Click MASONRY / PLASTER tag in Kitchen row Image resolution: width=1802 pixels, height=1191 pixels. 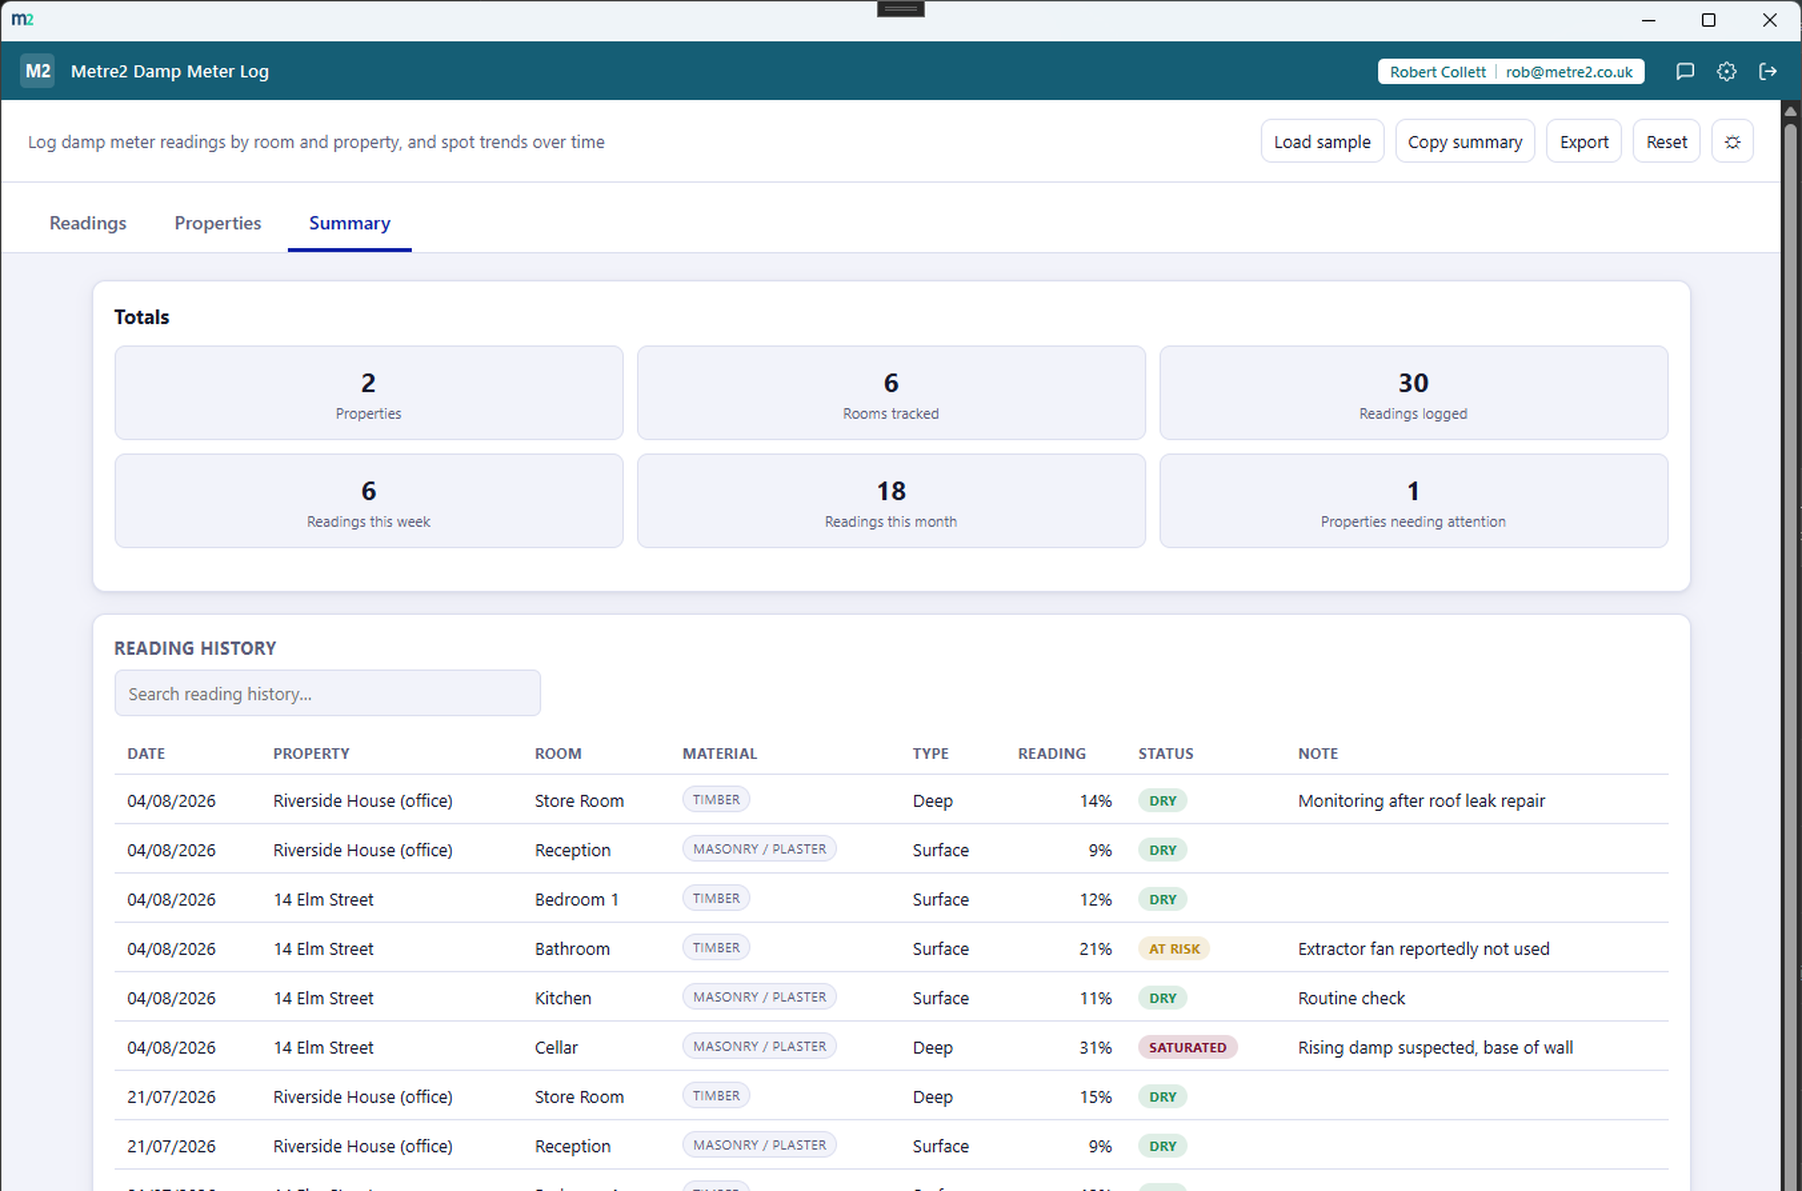pyautogui.click(x=759, y=997)
